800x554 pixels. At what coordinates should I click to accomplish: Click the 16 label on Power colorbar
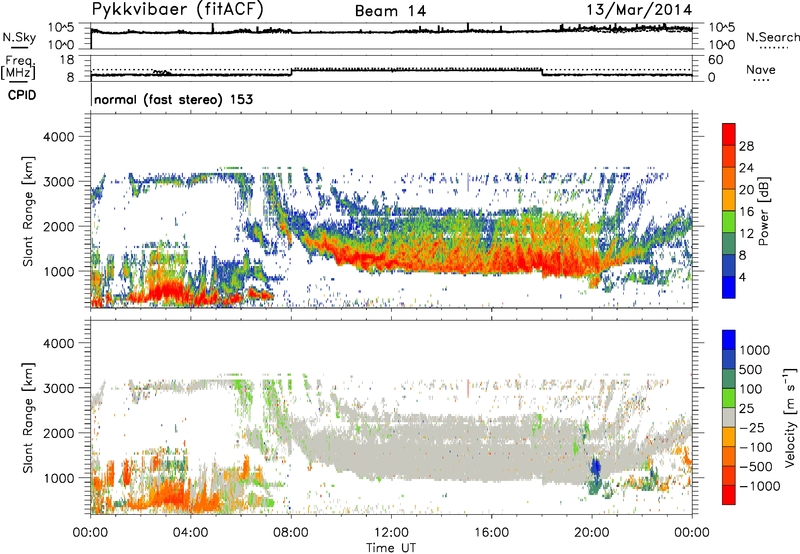[x=746, y=212]
